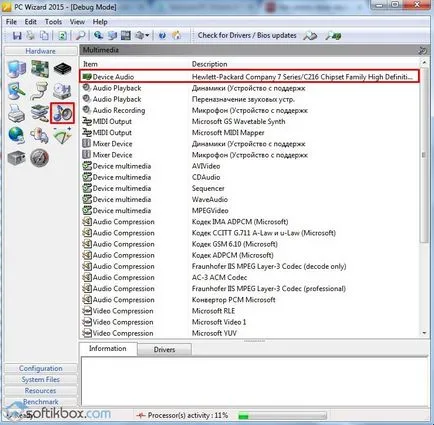Open the Multimedia speaker and note icon
434x425 pixels.
click(62, 113)
